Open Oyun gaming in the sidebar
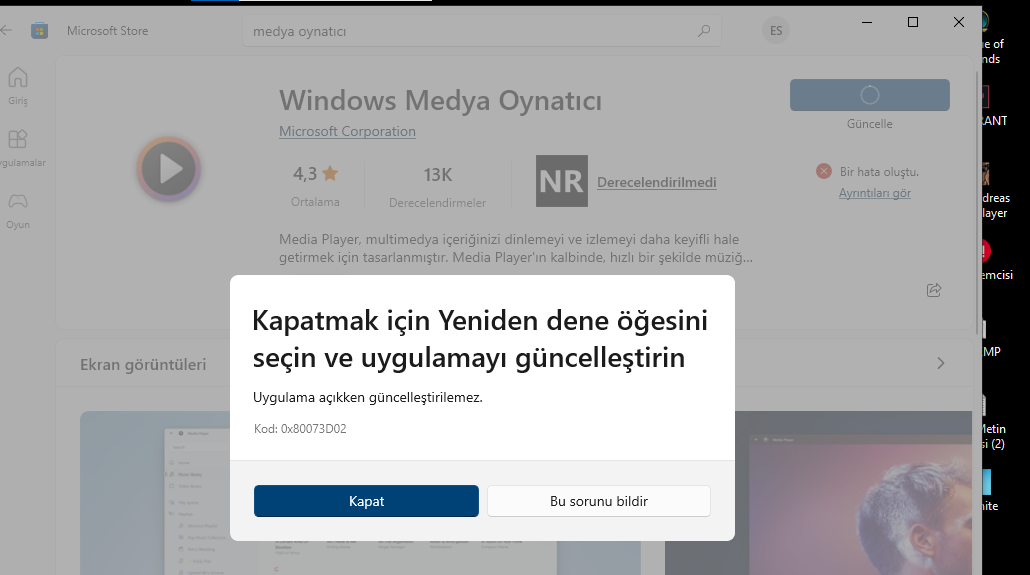Screen dimensions: 1030x575 coord(18,210)
